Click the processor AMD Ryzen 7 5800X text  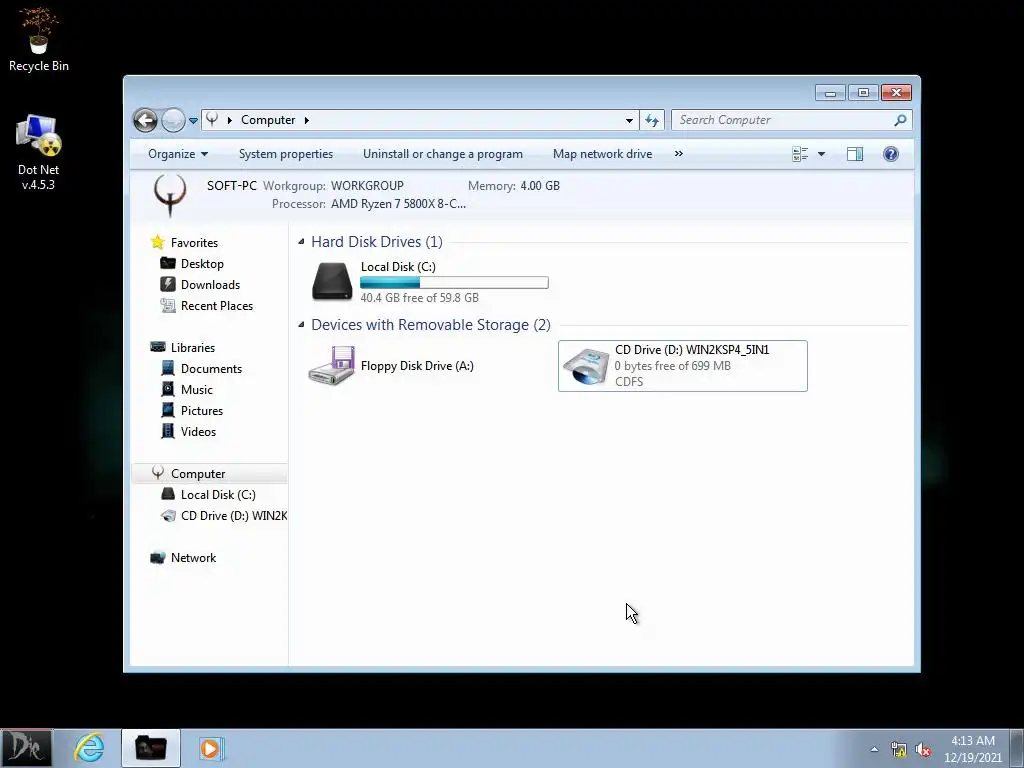pos(398,204)
